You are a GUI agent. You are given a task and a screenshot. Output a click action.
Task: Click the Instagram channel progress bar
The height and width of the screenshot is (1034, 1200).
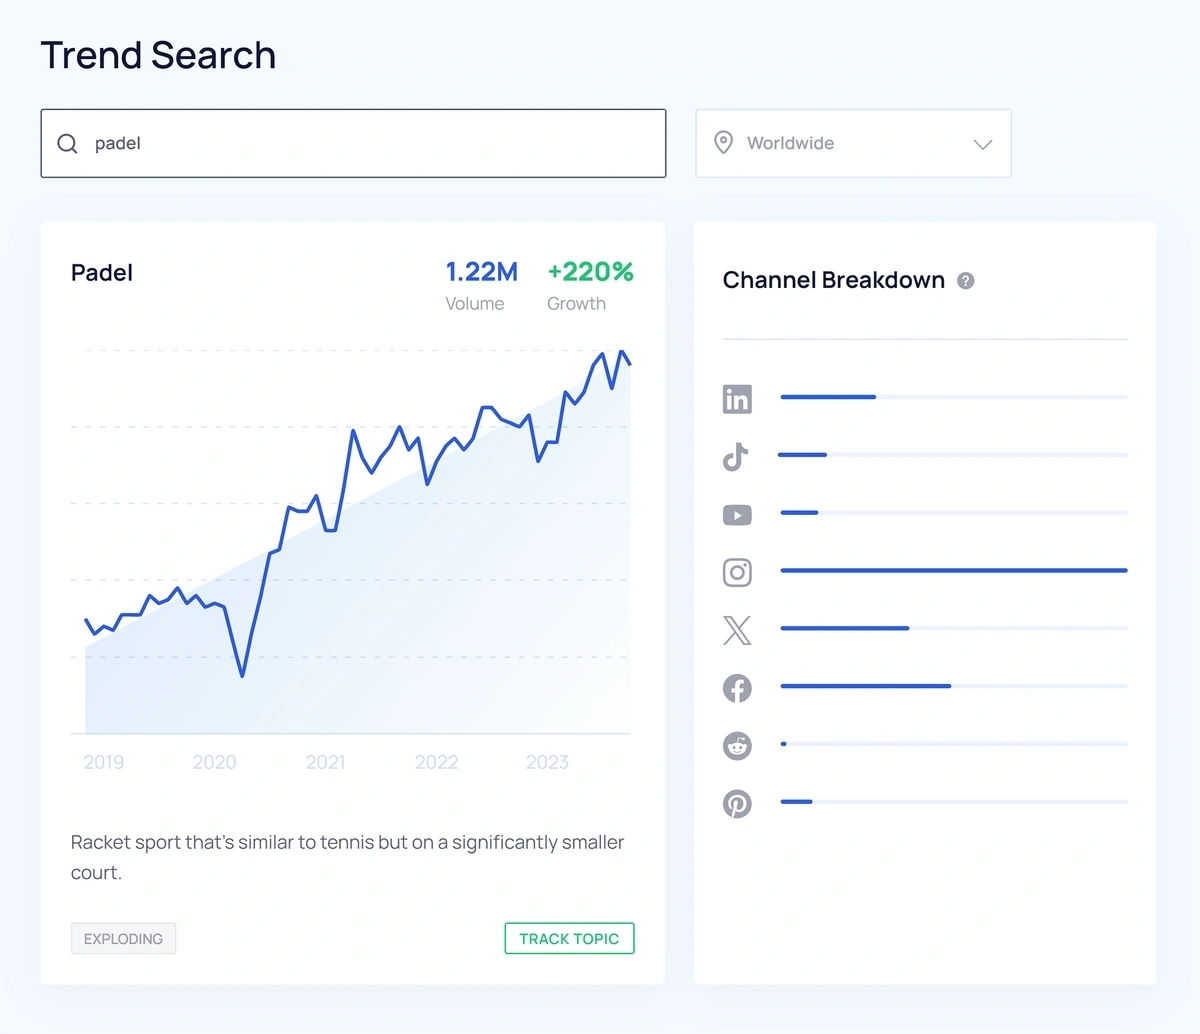coord(953,571)
